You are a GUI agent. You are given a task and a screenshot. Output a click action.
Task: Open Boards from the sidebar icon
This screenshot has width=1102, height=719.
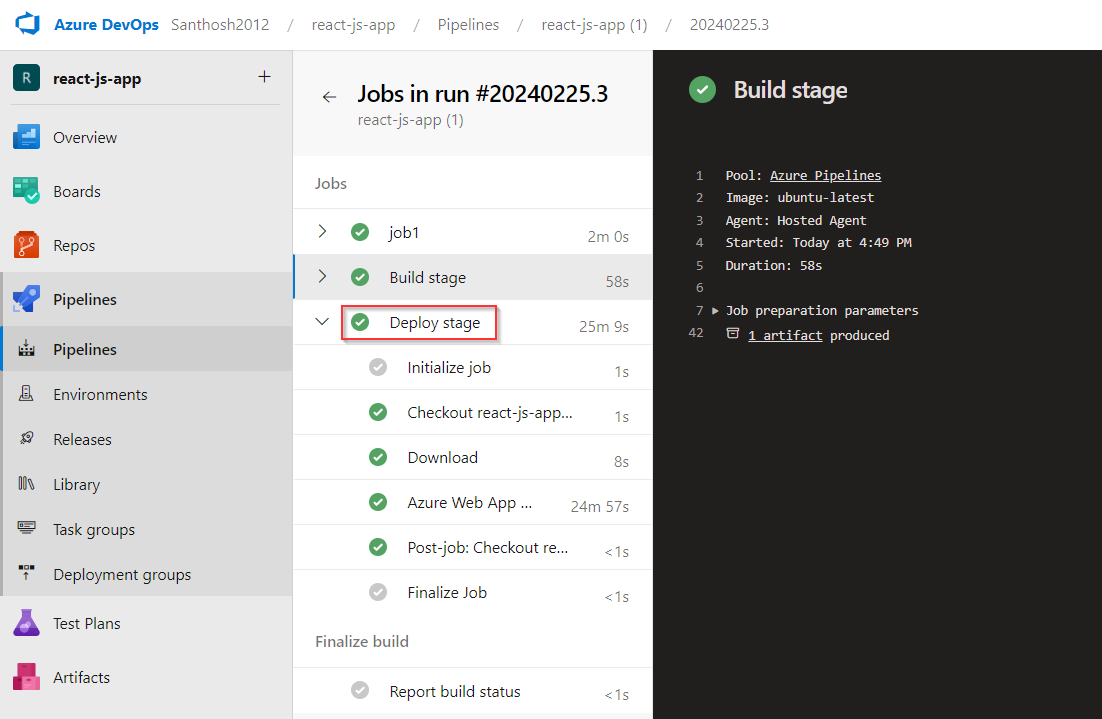(27, 190)
